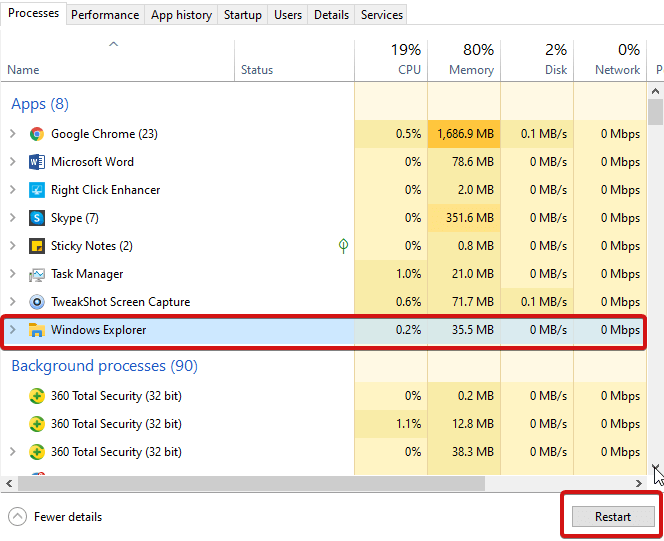Screen dimensions: 664x541
Task: Select the Windows Explorer row name
Action: 99,330
